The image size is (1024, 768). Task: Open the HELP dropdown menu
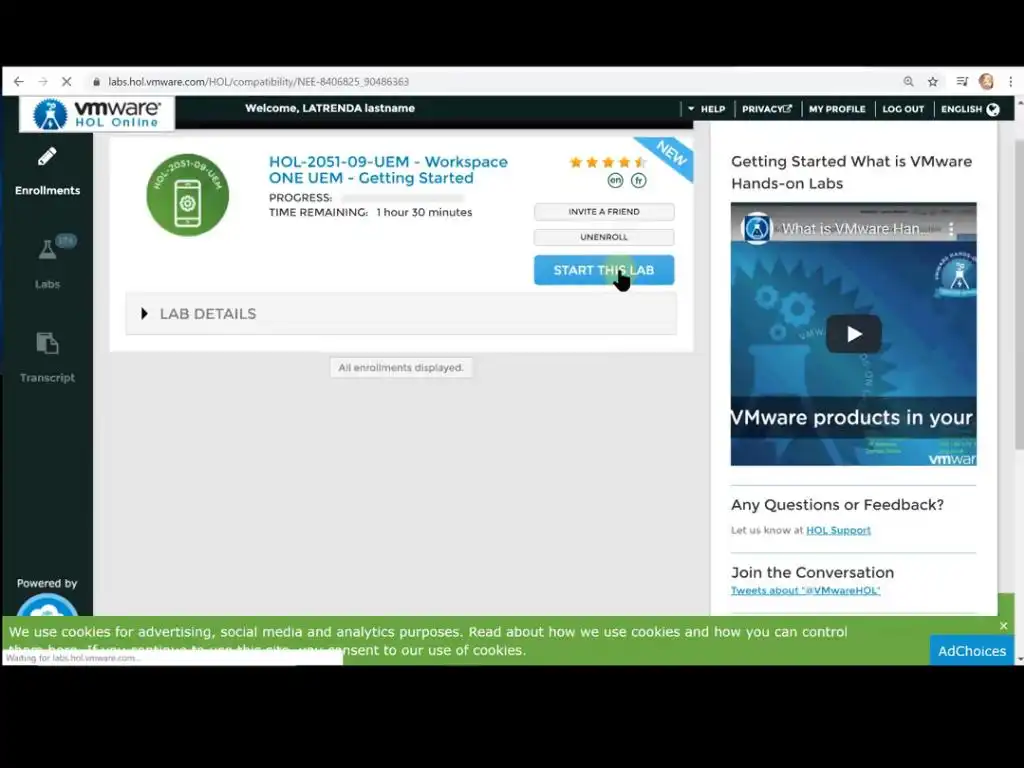pos(707,109)
